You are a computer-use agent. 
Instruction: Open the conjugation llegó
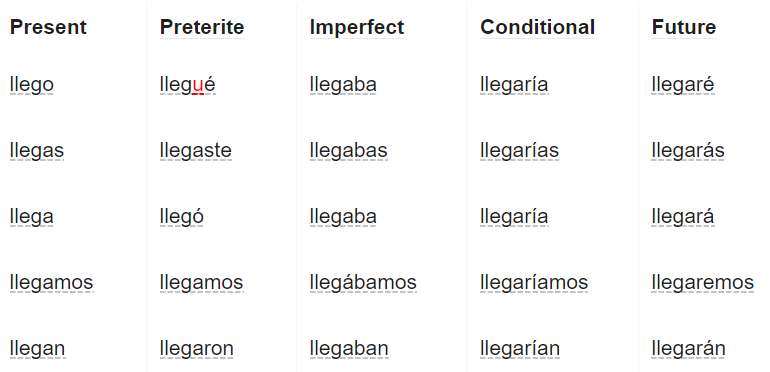pyautogui.click(x=182, y=217)
